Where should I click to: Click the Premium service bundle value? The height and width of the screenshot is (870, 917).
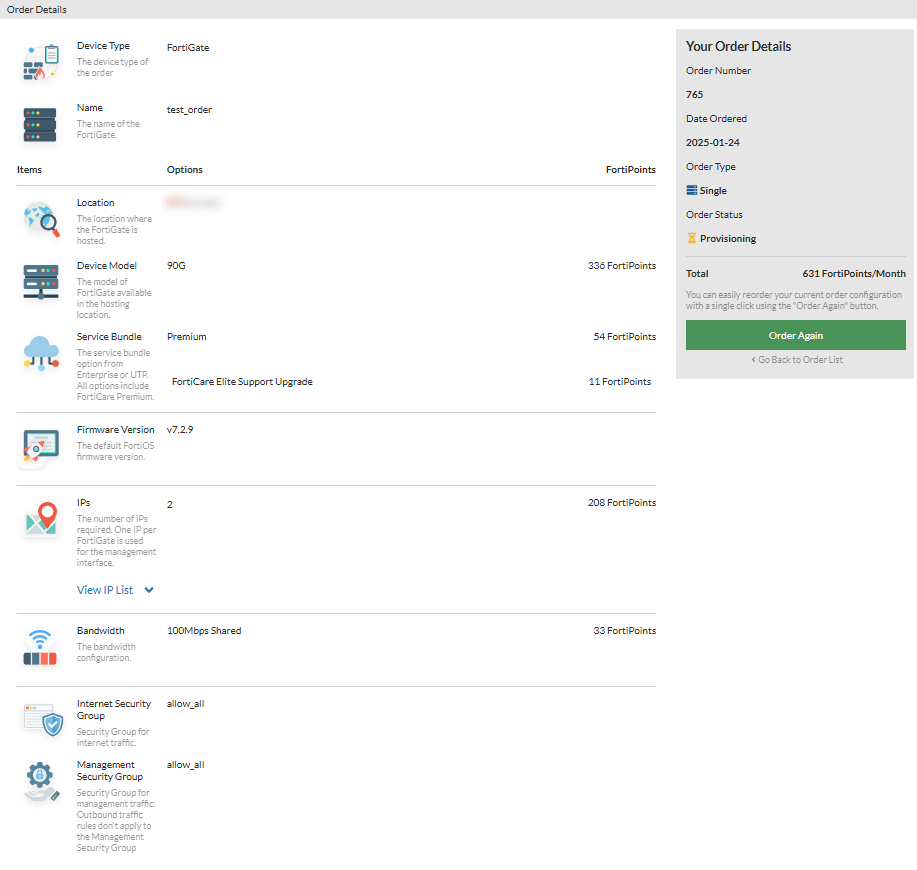(187, 337)
